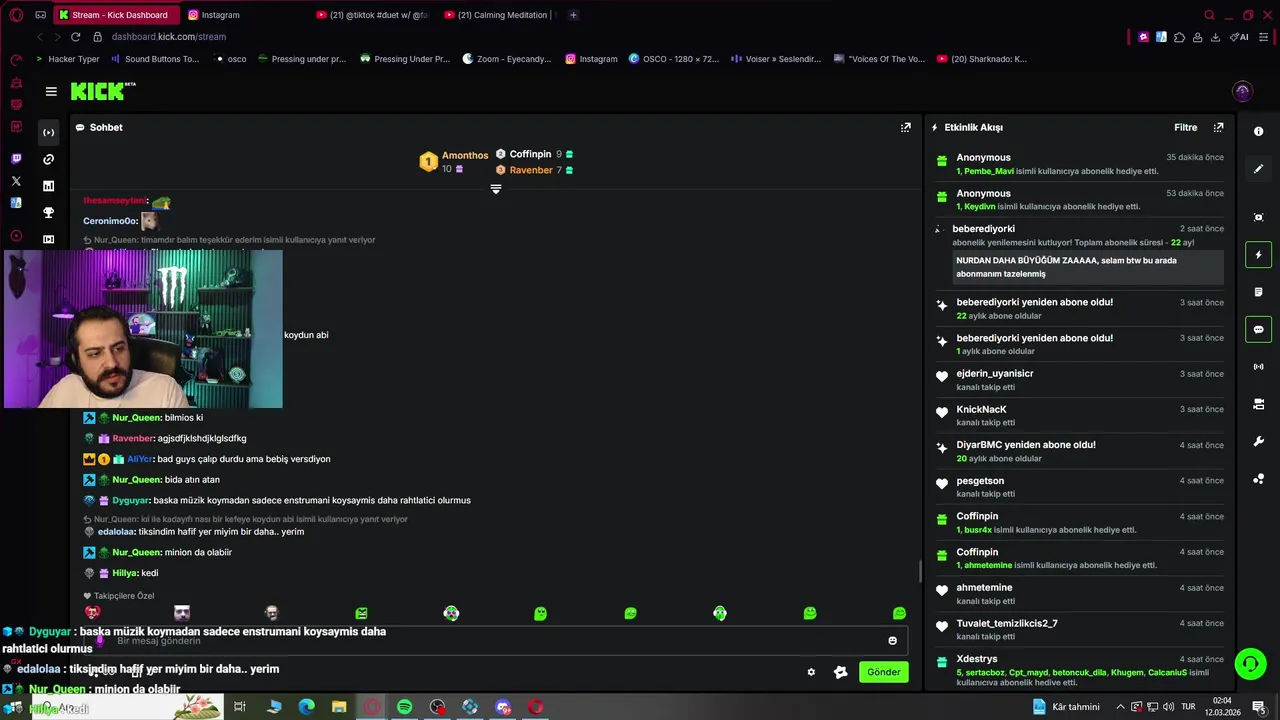Image resolution: width=1280 pixels, height=720 pixels.
Task: Open Opera extensions cube icon
Action: [1179, 37]
